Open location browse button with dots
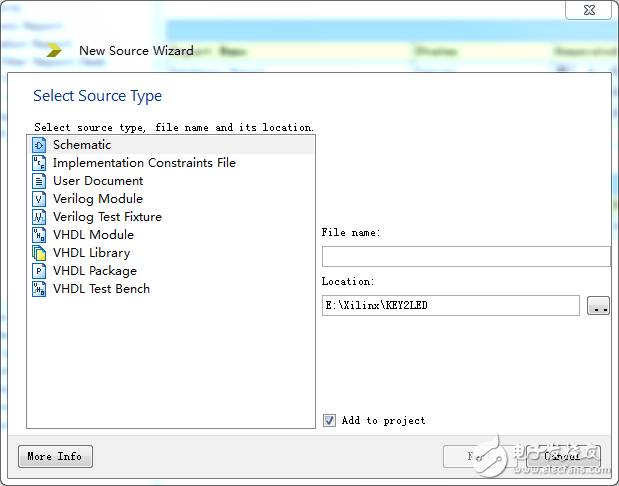This screenshot has width=619, height=486. pyautogui.click(x=599, y=306)
